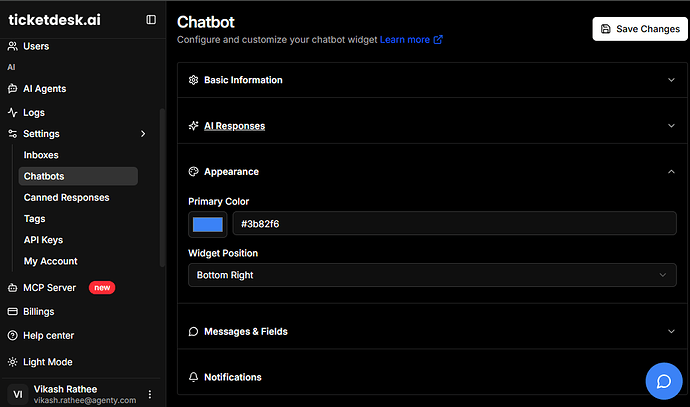The height and width of the screenshot is (407, 690).
Task: Open the Inboxes settings page
Action: pos(41,155)
